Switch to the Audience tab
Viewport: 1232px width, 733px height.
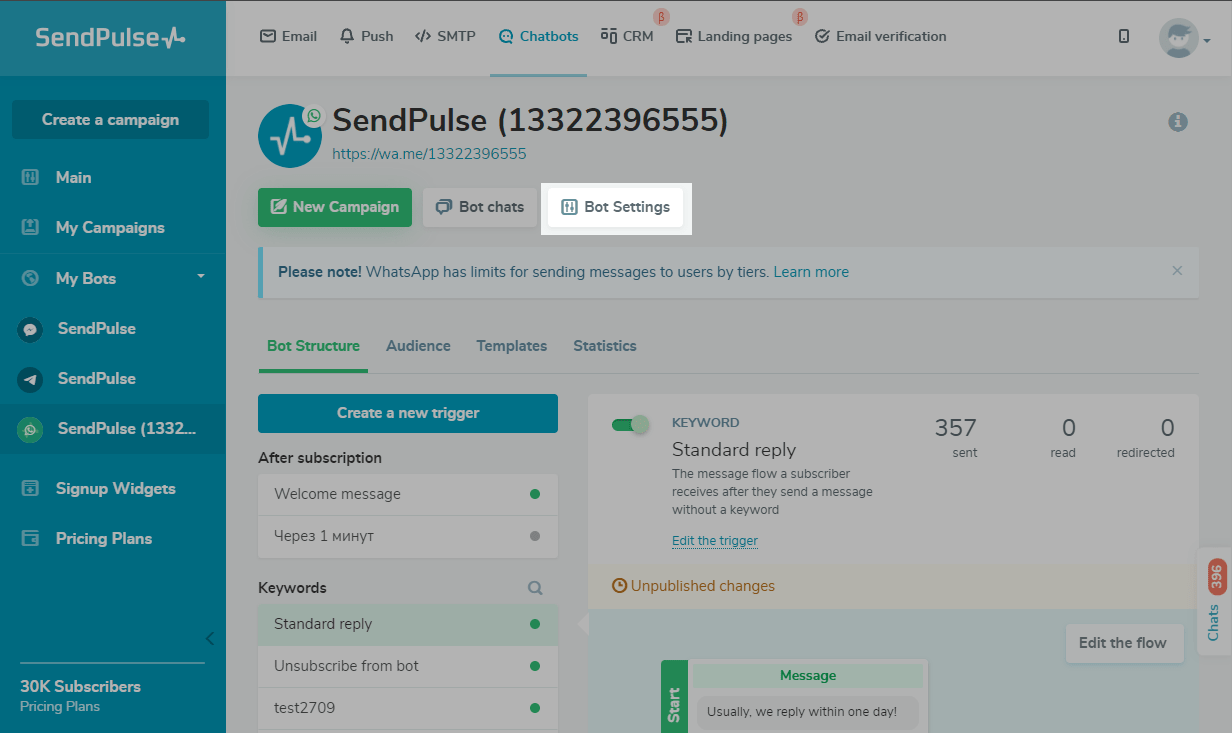click(x=418, y=346)
